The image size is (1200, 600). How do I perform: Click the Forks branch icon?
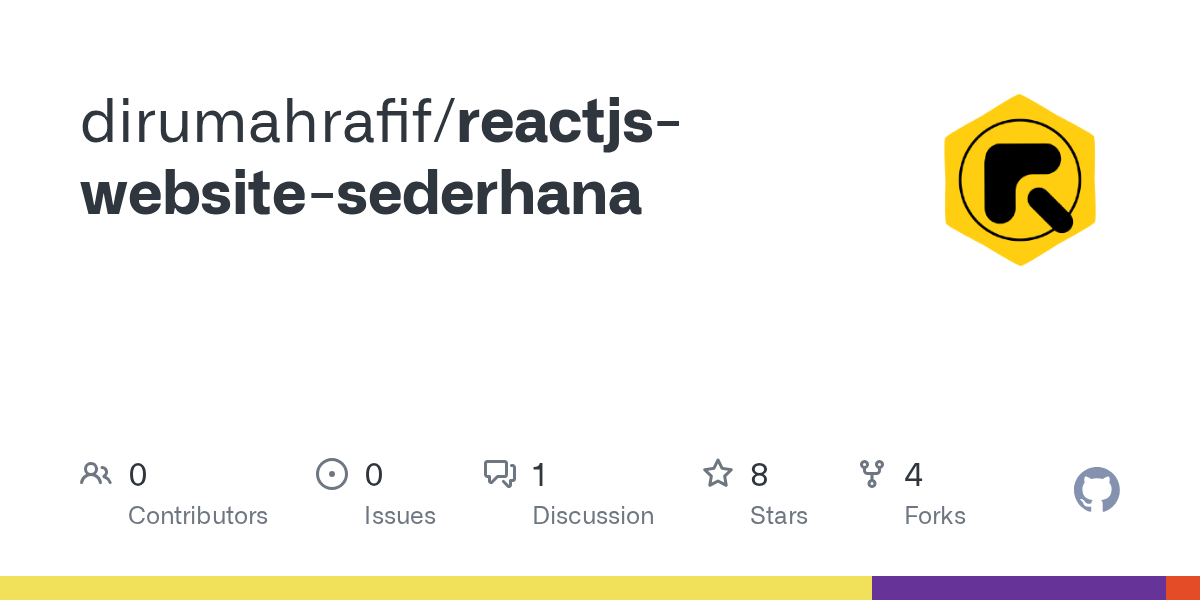pos(872,474)
